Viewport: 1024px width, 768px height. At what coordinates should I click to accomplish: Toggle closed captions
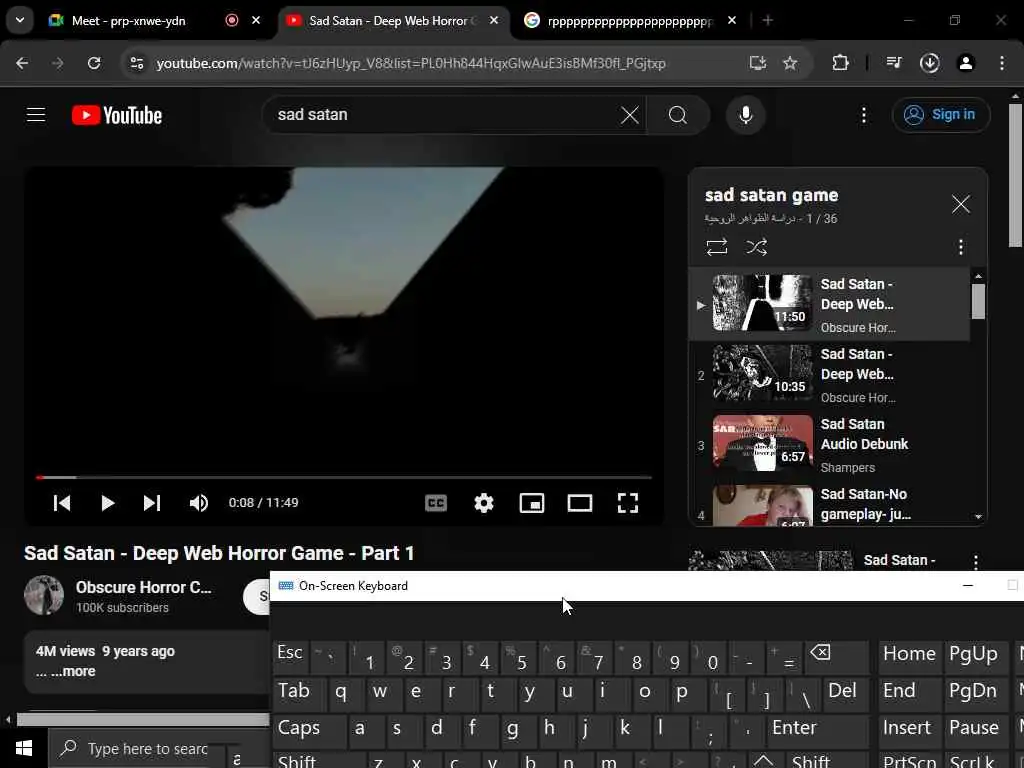[x=436, y=503]
